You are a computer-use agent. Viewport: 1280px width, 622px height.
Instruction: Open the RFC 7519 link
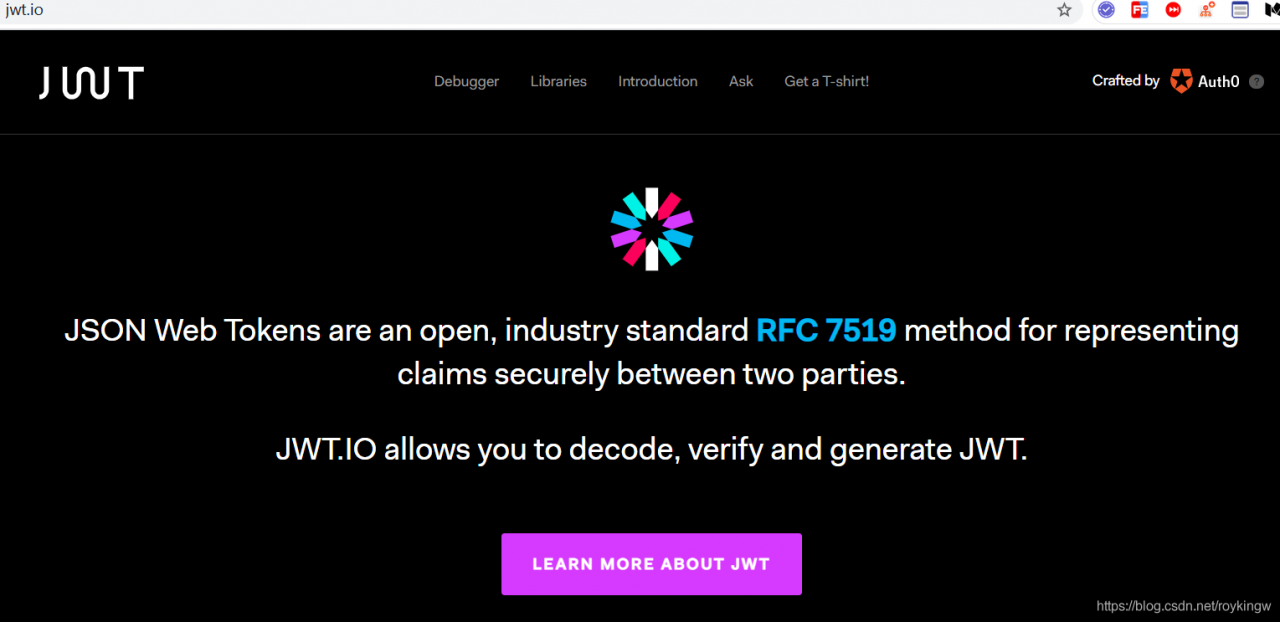(x=826, y=330)
